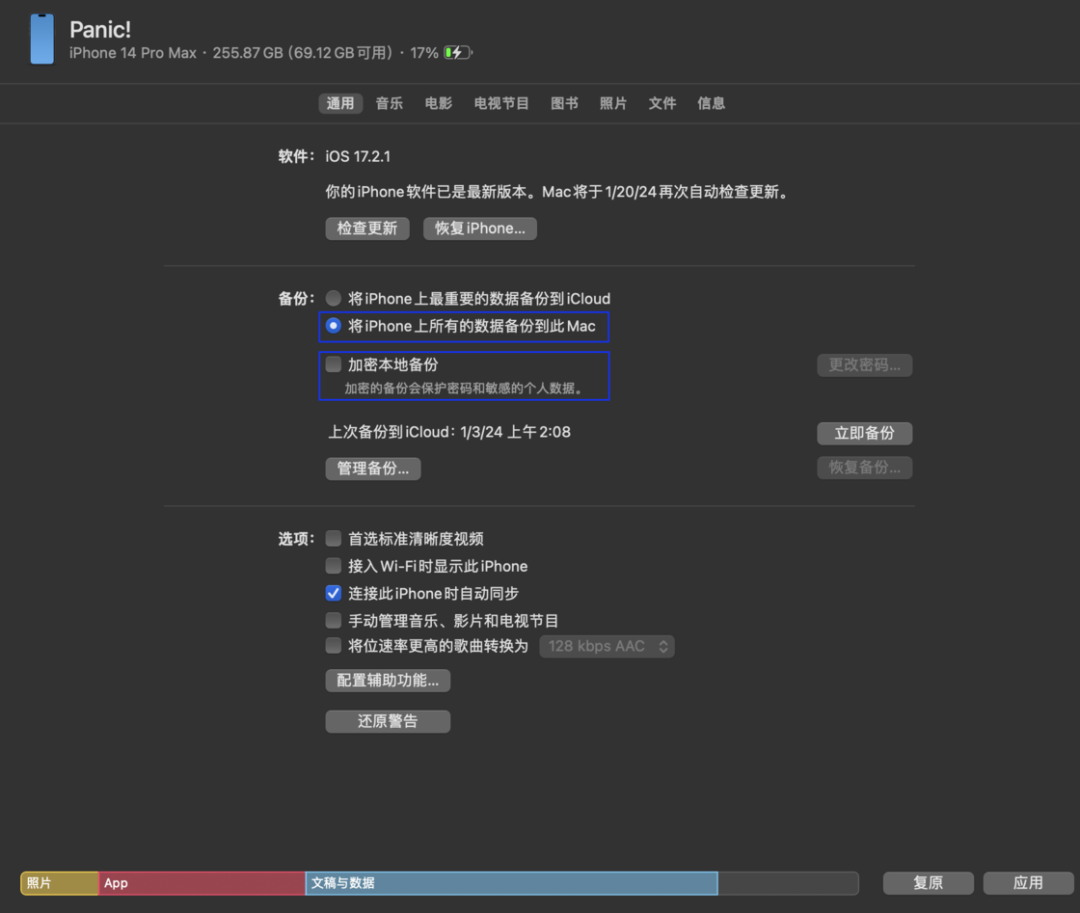
Task: Click the yellow 照片 storage segment
Action: point(60,883)
